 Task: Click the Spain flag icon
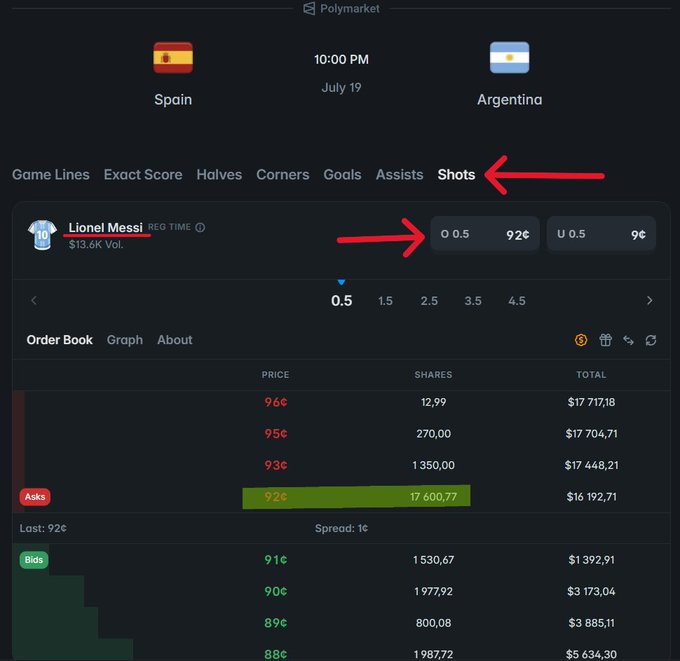pyautogui.click(x=173, y=58)
